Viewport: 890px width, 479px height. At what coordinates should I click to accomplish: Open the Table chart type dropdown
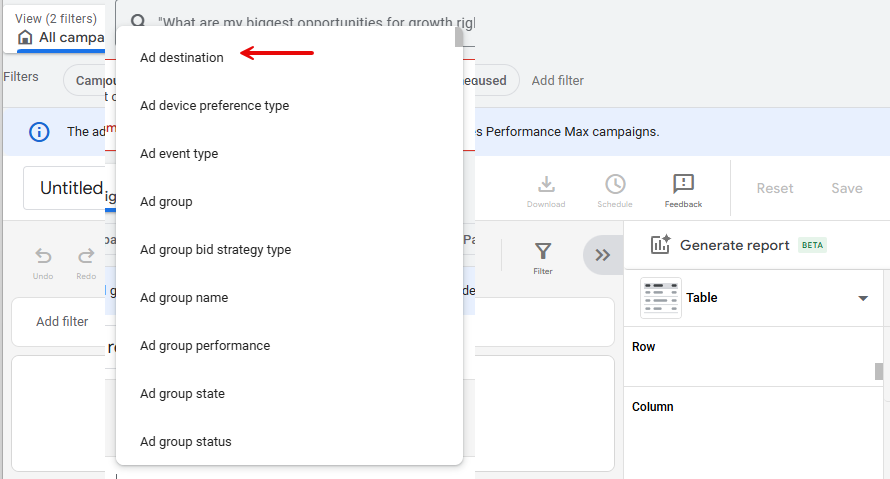coord(862,298)
